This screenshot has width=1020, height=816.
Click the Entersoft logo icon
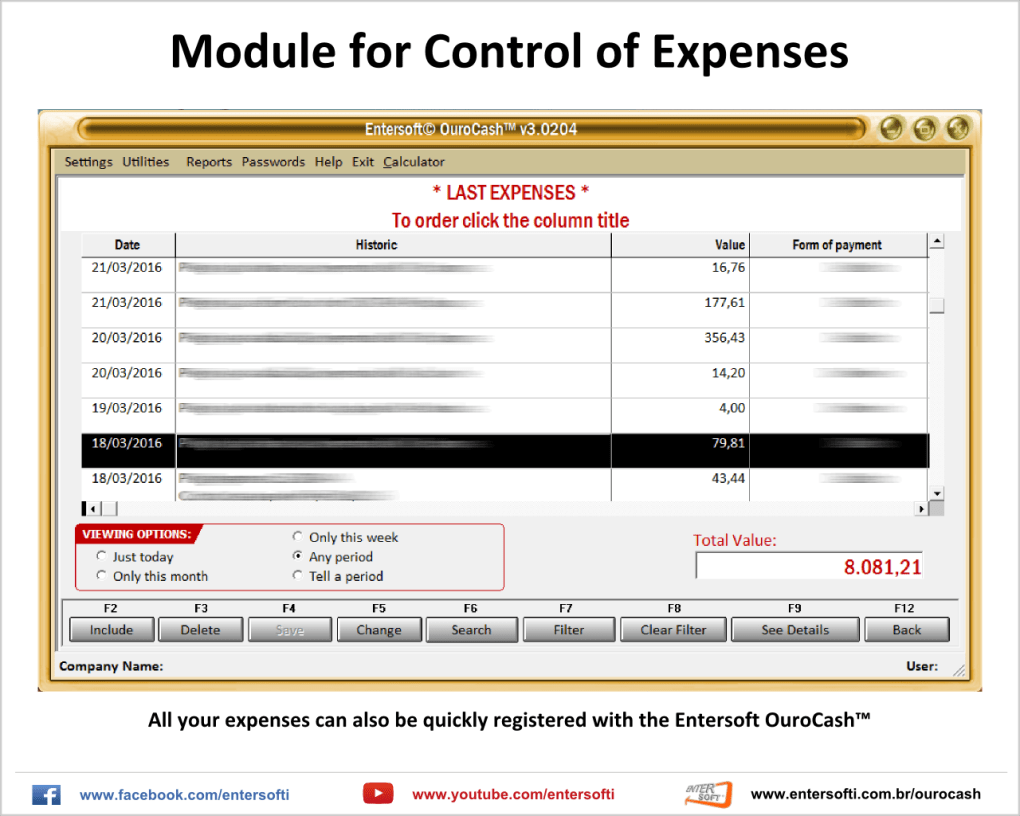pos(708,794)
